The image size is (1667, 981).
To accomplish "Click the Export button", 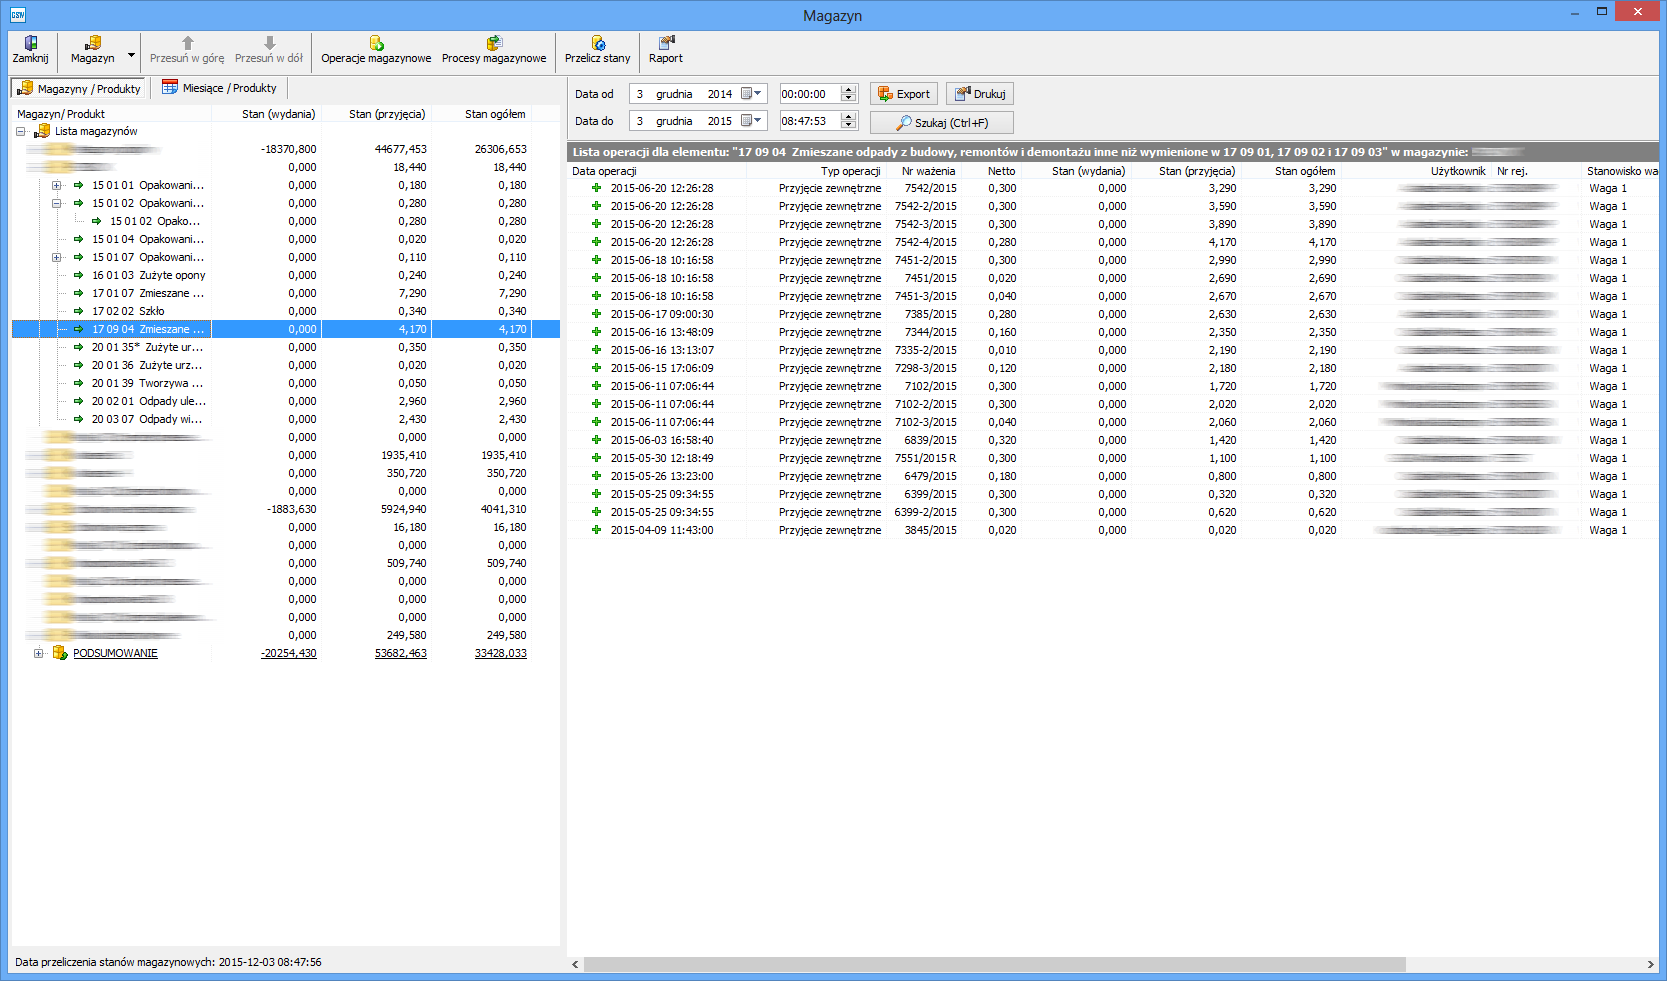I will click(903, 94).
